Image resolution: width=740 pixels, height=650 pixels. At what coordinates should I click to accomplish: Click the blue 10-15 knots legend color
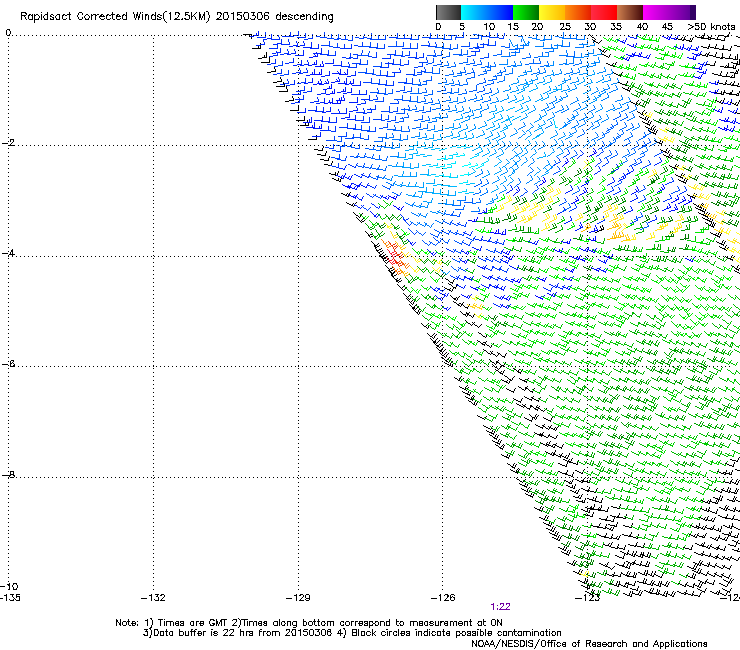pyautogui.click(x=500, y=12)
